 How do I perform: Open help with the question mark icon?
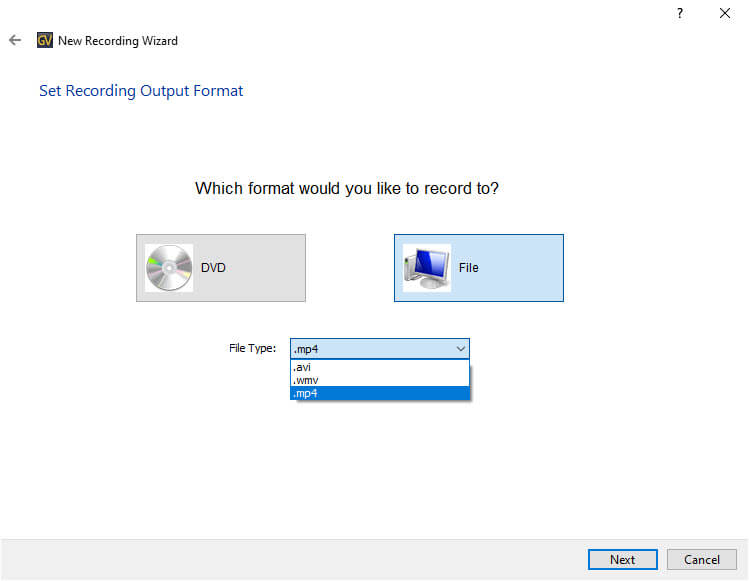tap(680, 13)
